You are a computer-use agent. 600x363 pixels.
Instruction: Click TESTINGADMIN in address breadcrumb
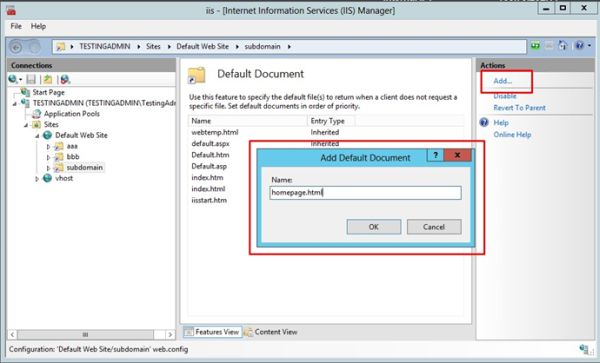(x=104, y=47)
